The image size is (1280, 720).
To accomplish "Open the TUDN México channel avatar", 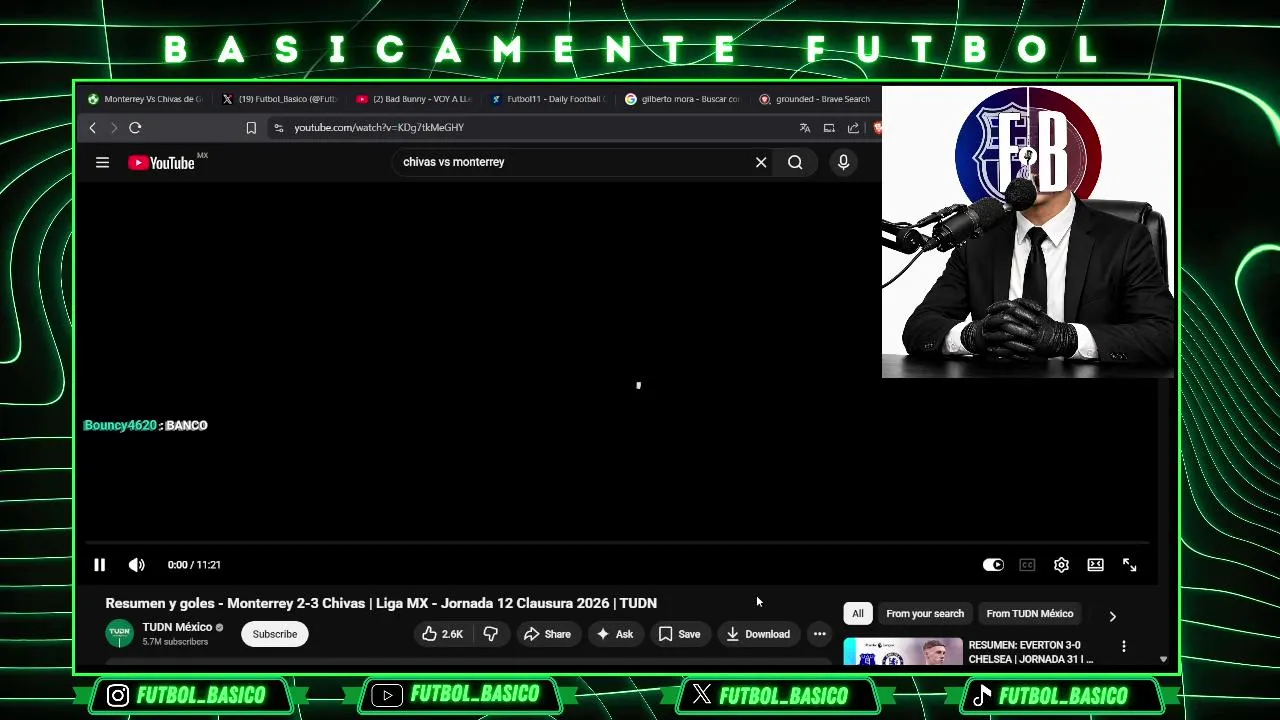I will (x=120, y=634).
